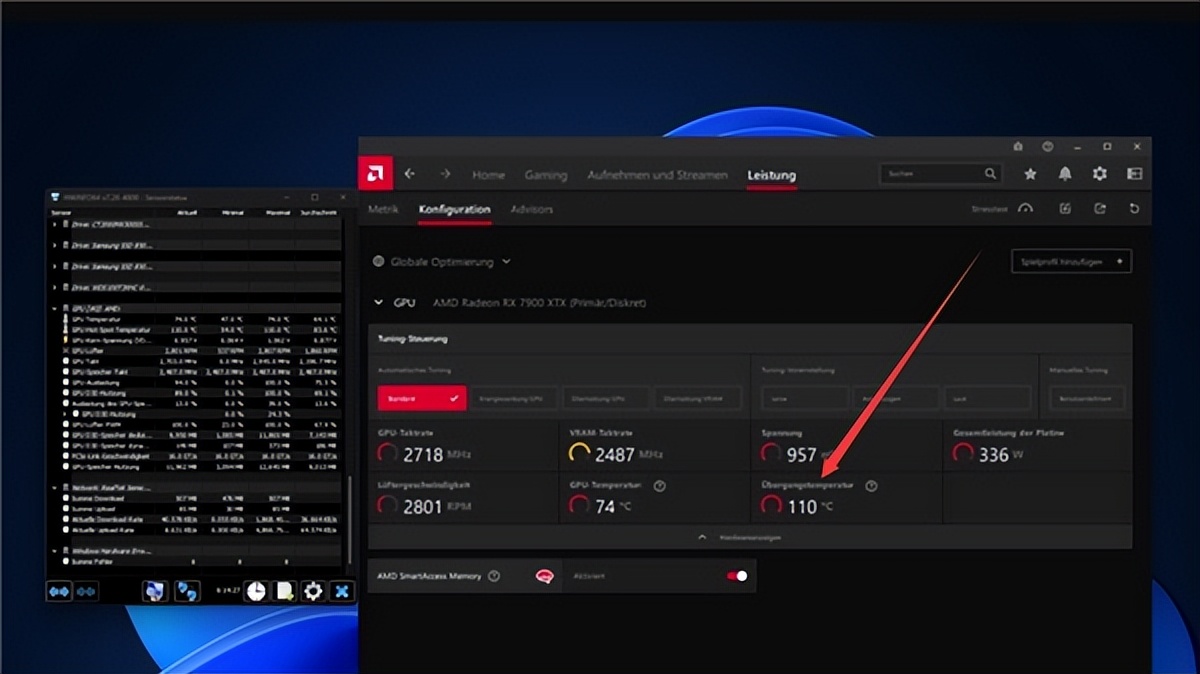1200x674 pixels.
Task: Click Spielprofil hinzufügen button
Action: click(x=1071, y=262)
